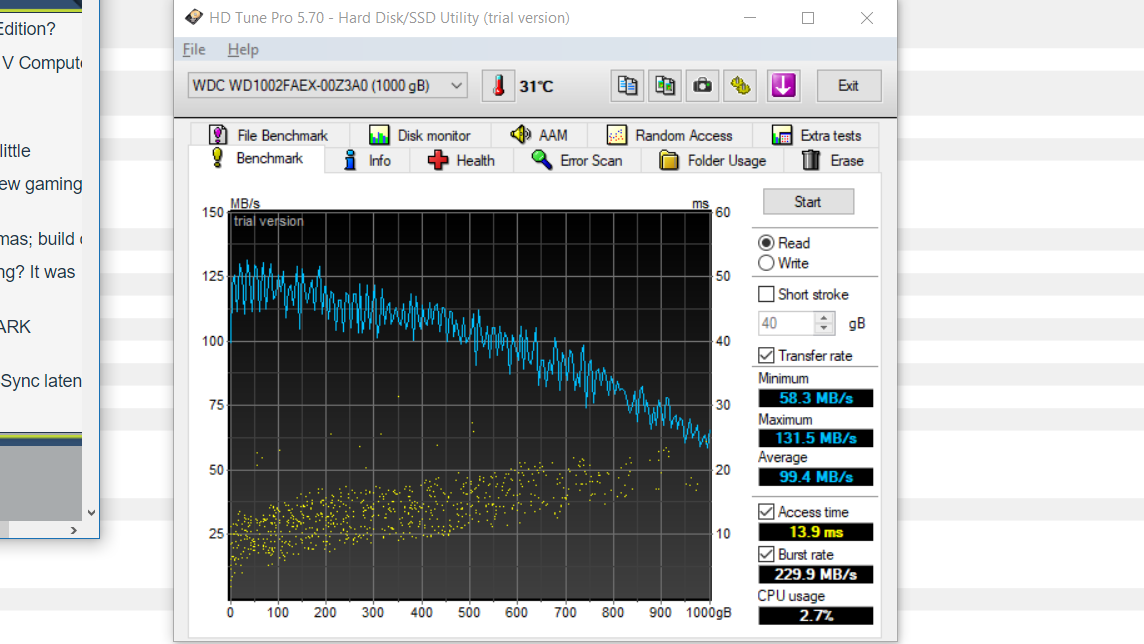
Task: Switch to the Folder Usage tab
Action: 713,160
